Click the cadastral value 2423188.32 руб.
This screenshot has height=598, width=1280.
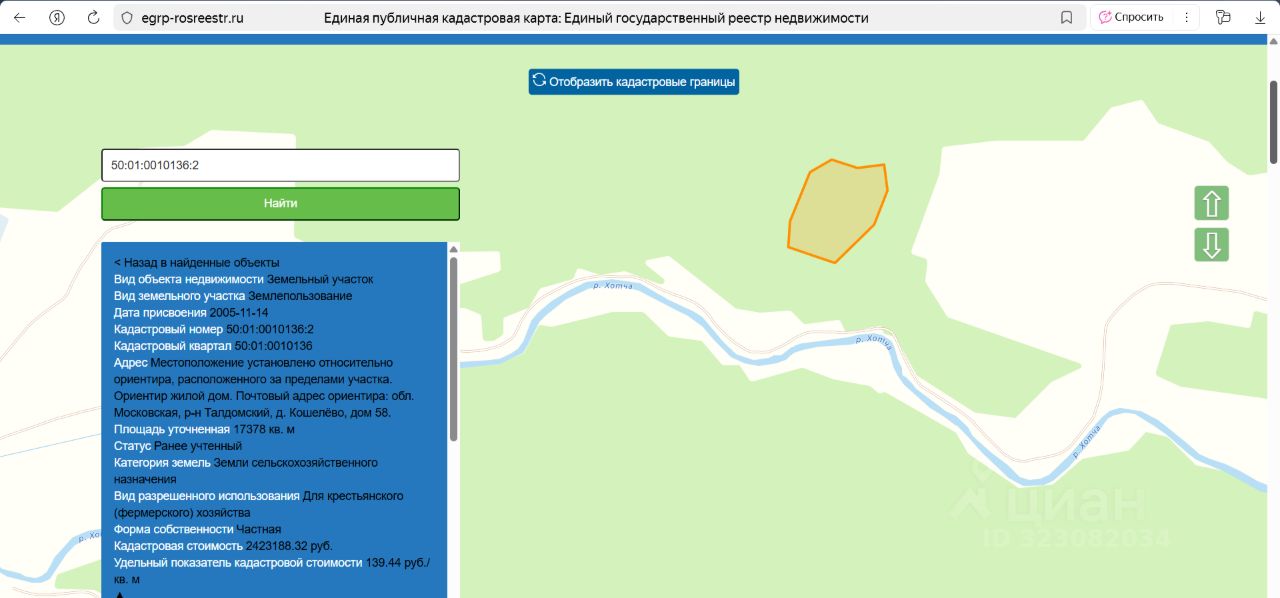tap(289, 546)
